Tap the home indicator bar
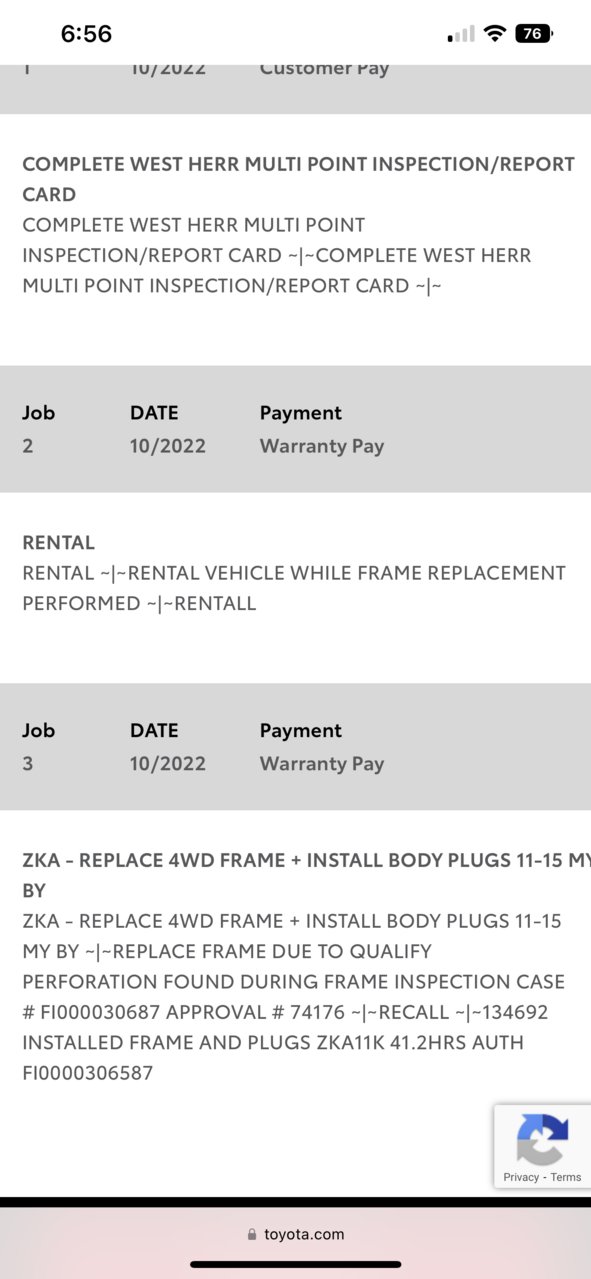This screenshot has width=591, height=1279. (x=295, y=1264)
